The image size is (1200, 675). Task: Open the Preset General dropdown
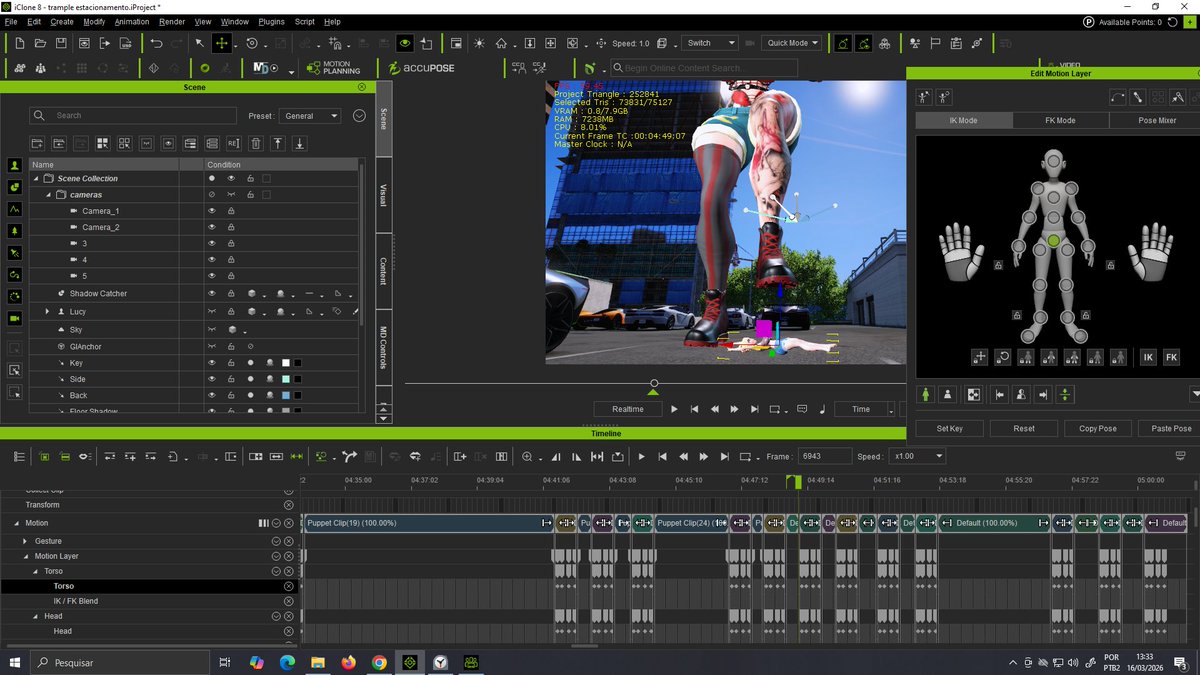pyautogui.click(x=310, y=116)
